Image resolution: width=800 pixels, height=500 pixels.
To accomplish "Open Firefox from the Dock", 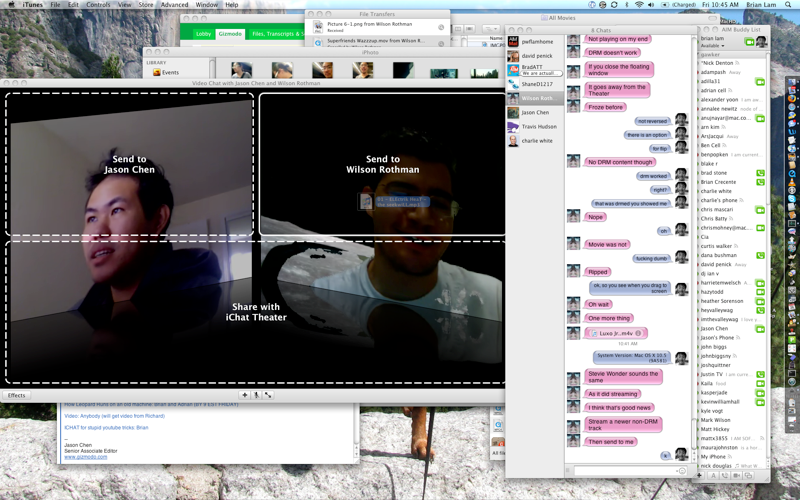I will [x=792, y=98].
